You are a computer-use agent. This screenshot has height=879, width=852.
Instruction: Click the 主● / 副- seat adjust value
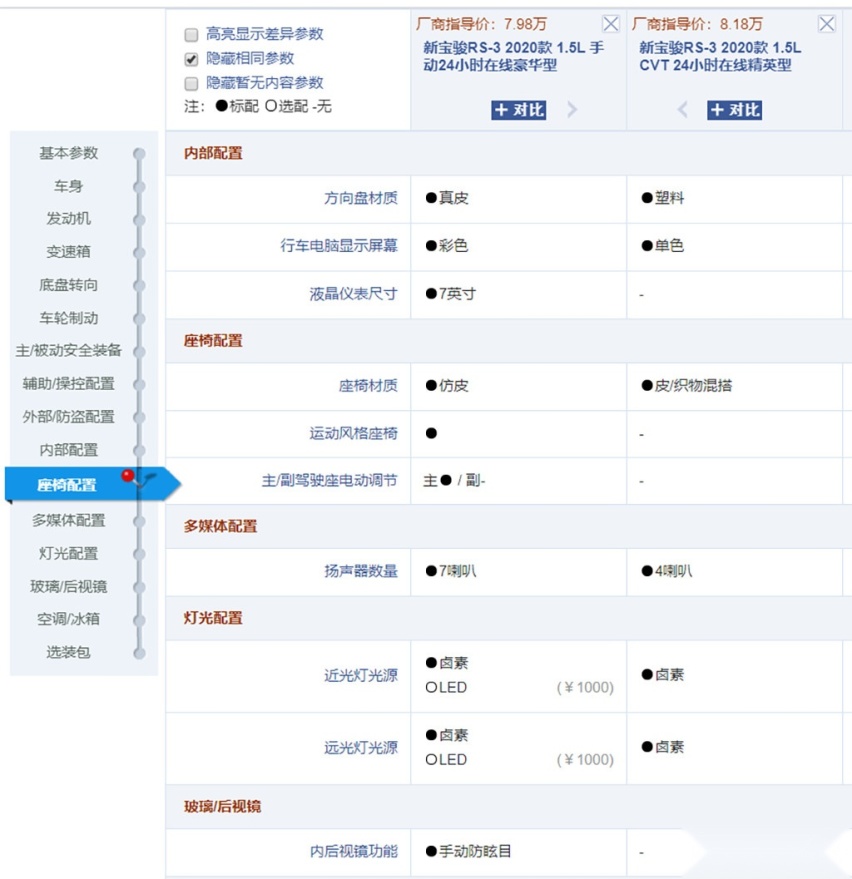tap(454, 480)
